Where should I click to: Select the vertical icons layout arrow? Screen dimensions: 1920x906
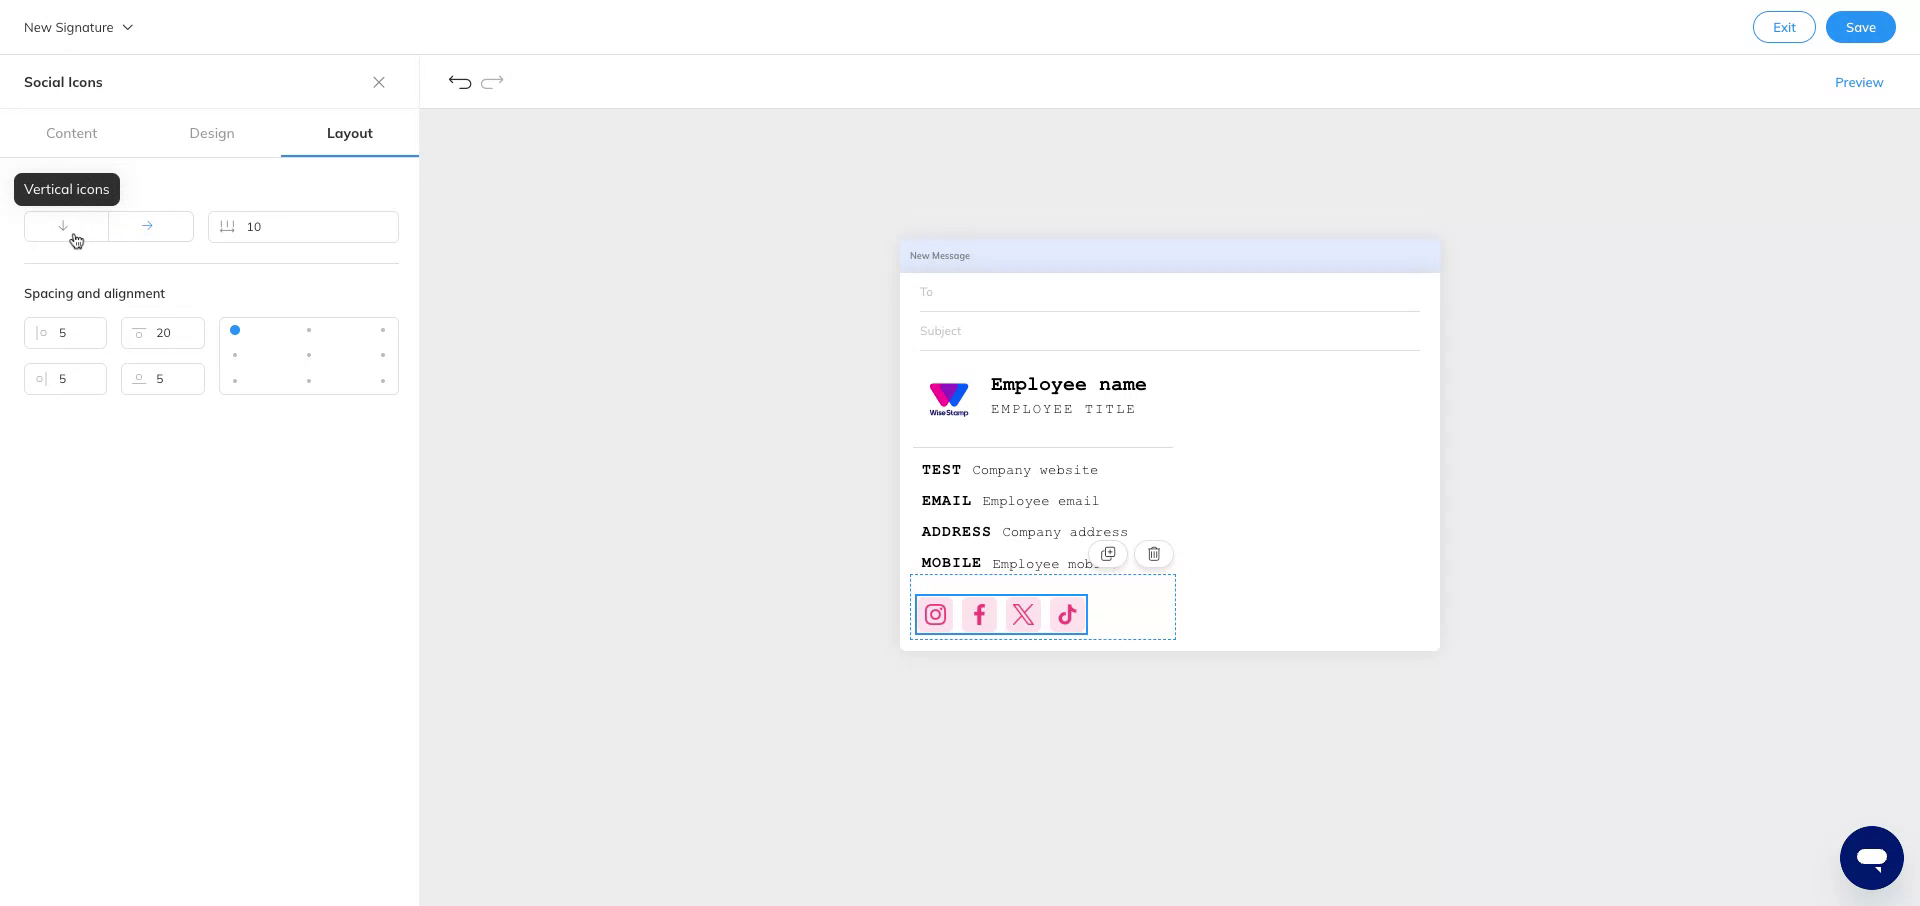pos(62,226)
